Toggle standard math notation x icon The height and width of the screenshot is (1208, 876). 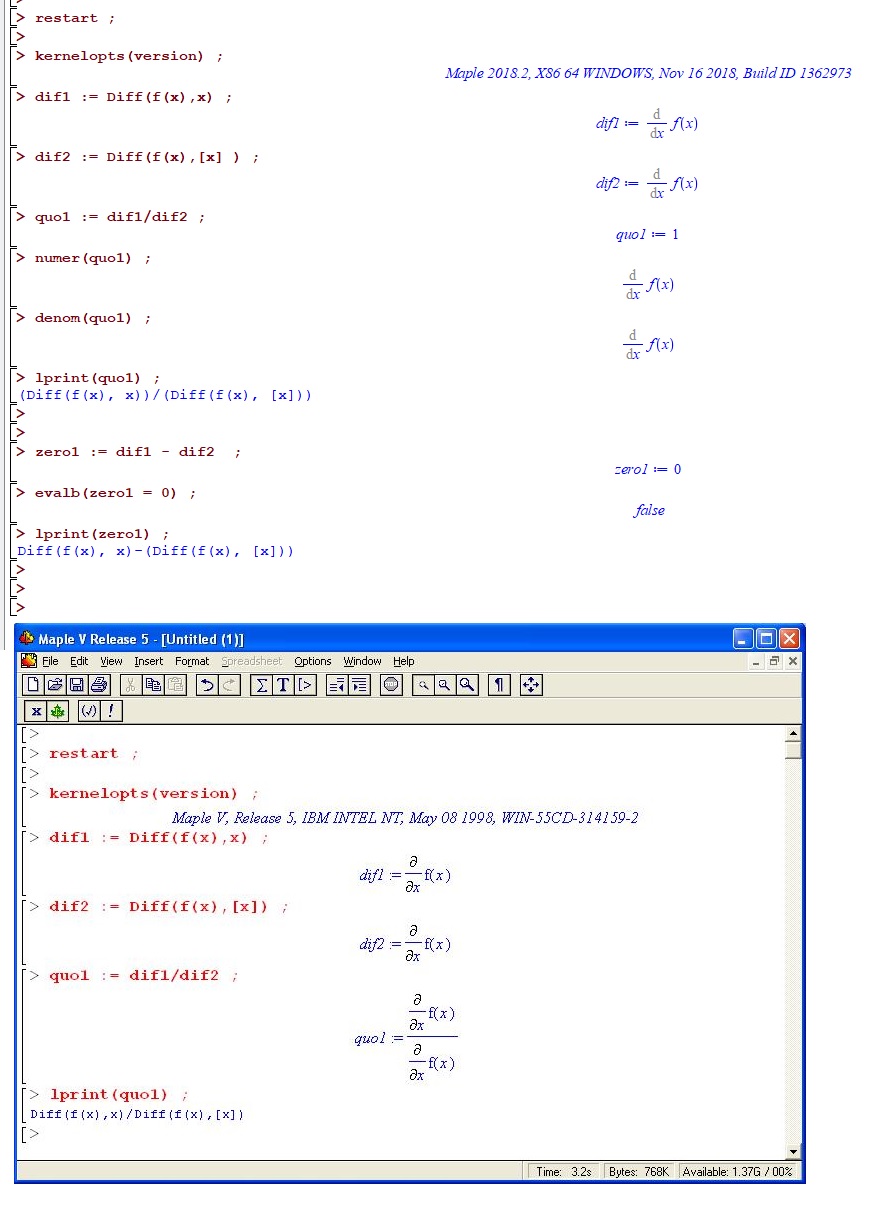pyautogui.click(x=36, y=711)
